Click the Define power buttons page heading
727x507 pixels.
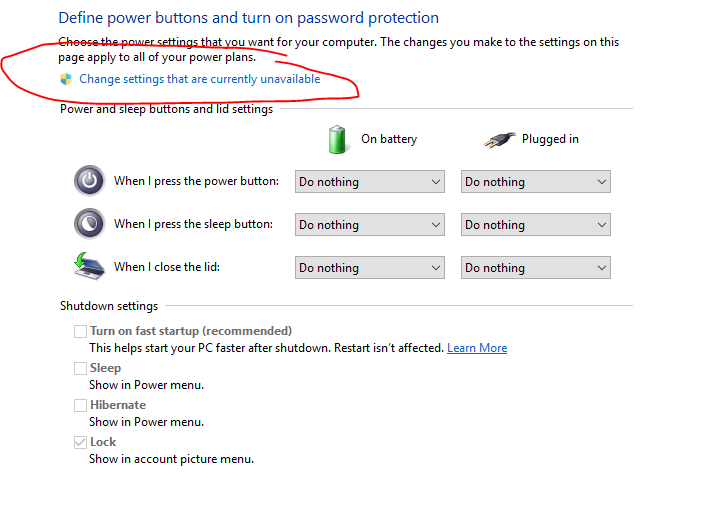click(x=248, y=18)
